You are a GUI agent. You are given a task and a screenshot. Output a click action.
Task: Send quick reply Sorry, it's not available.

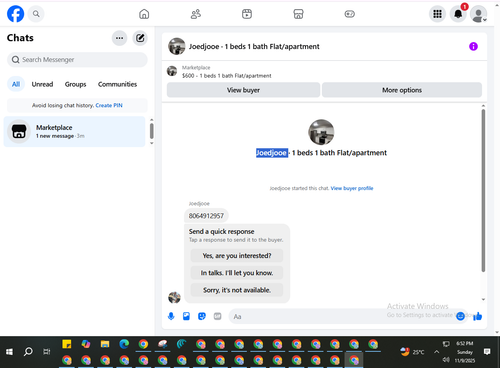point(237,290)
